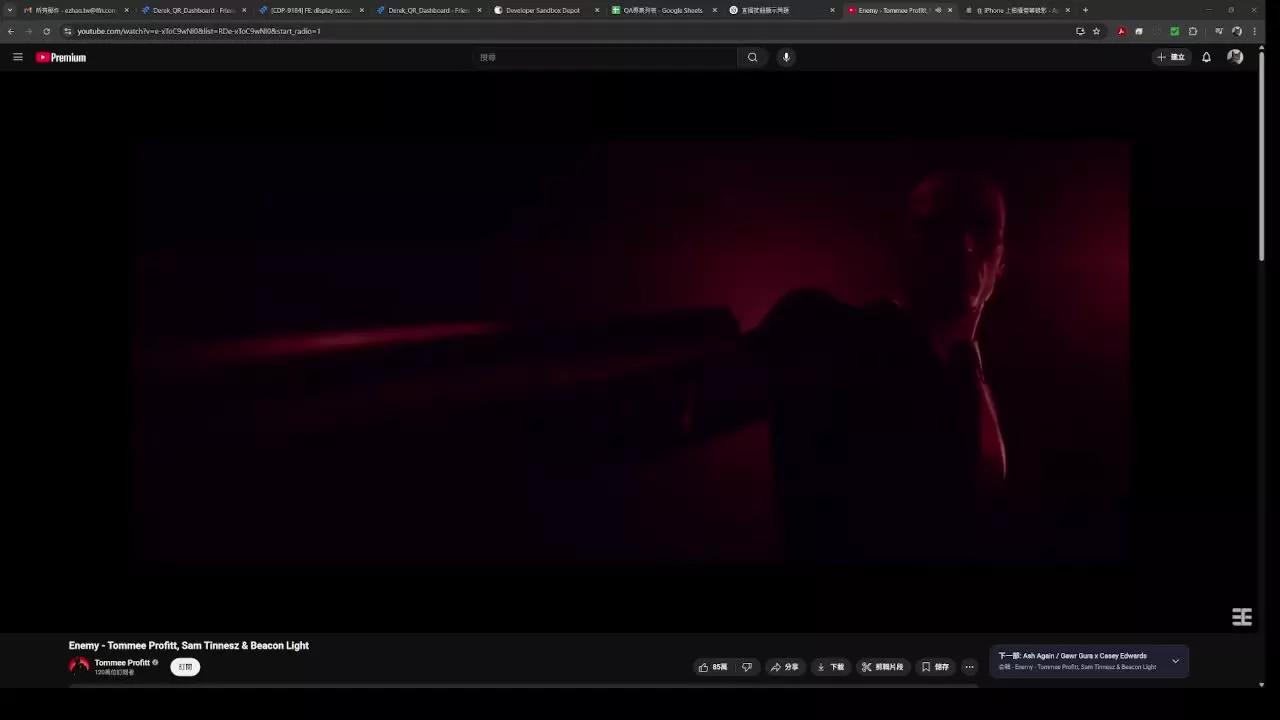Mute tab via speaker icon on Enemy tab
This screenshot has width=1280, height=720.
[938, 10]
